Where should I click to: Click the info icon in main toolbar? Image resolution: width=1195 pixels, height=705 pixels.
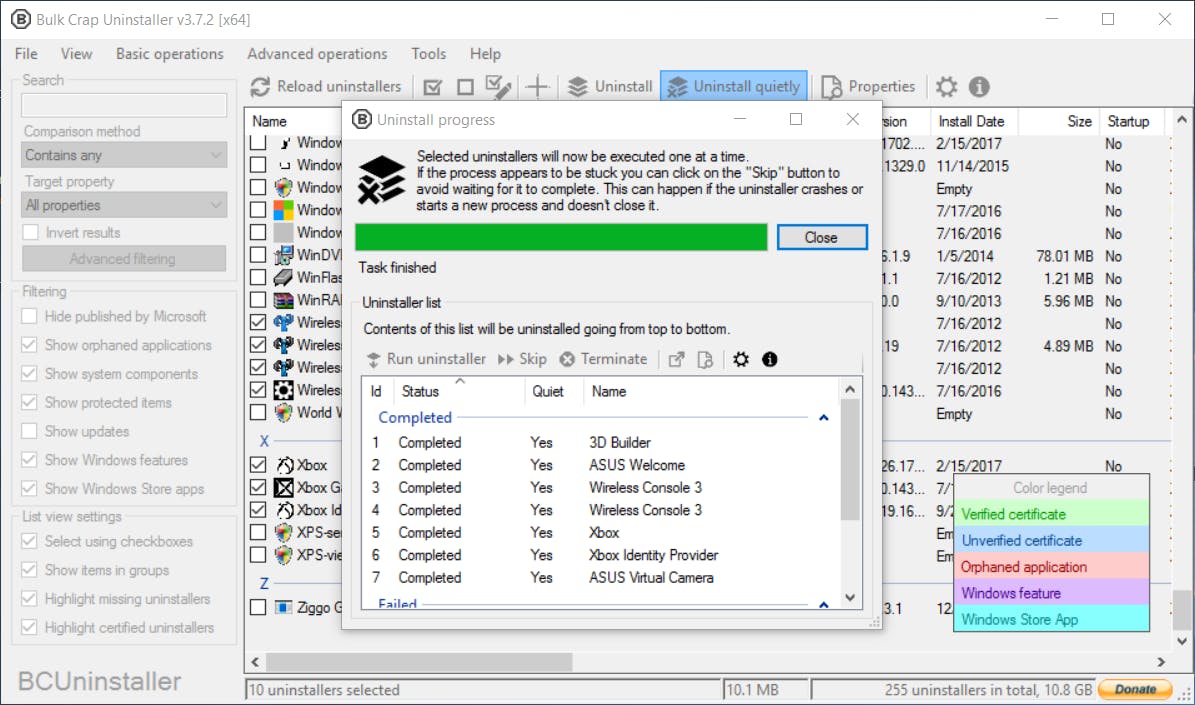pos(979,87)
